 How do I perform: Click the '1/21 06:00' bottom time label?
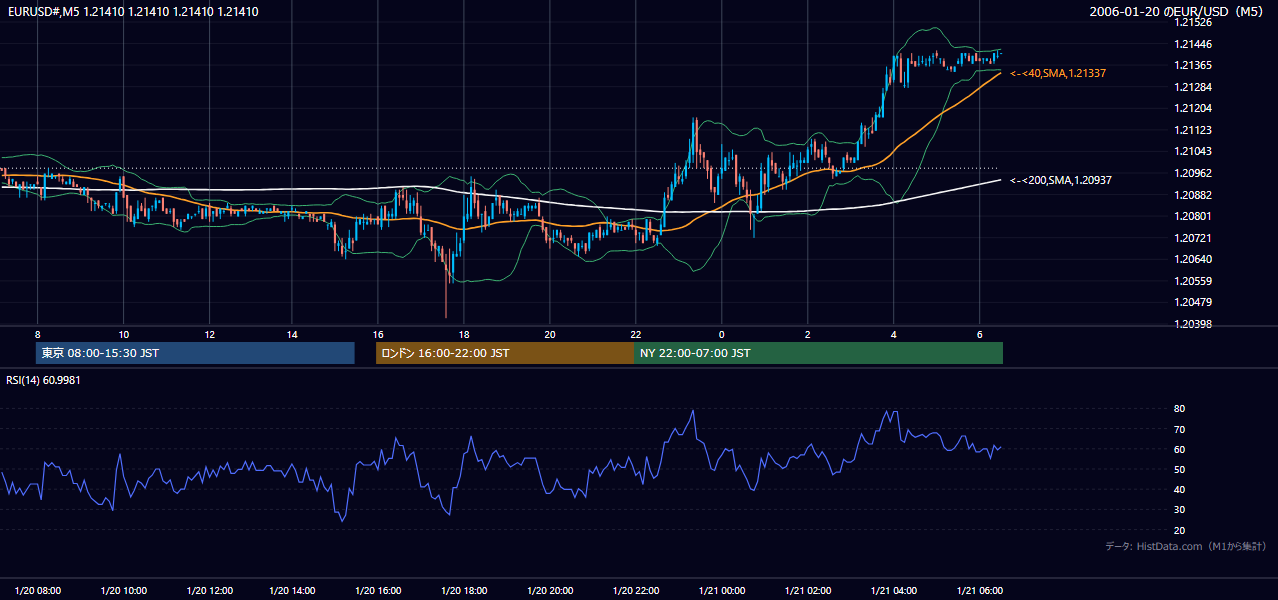[x=980, y=590]
